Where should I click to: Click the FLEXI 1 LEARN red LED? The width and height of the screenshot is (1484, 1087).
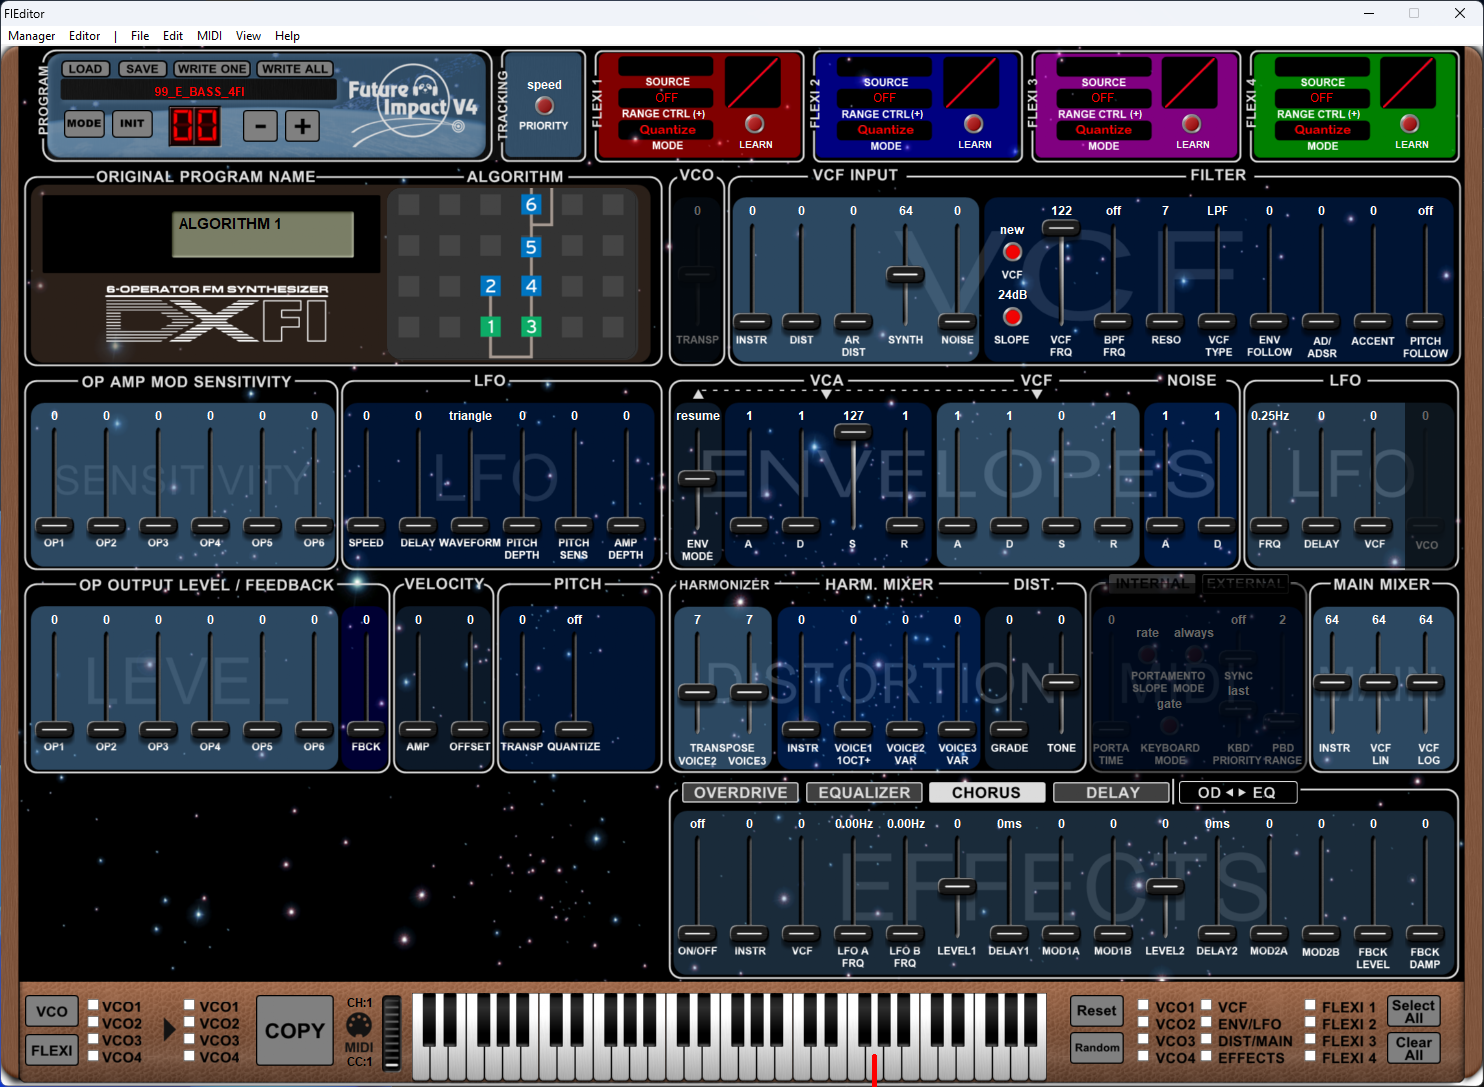point(755,124)
